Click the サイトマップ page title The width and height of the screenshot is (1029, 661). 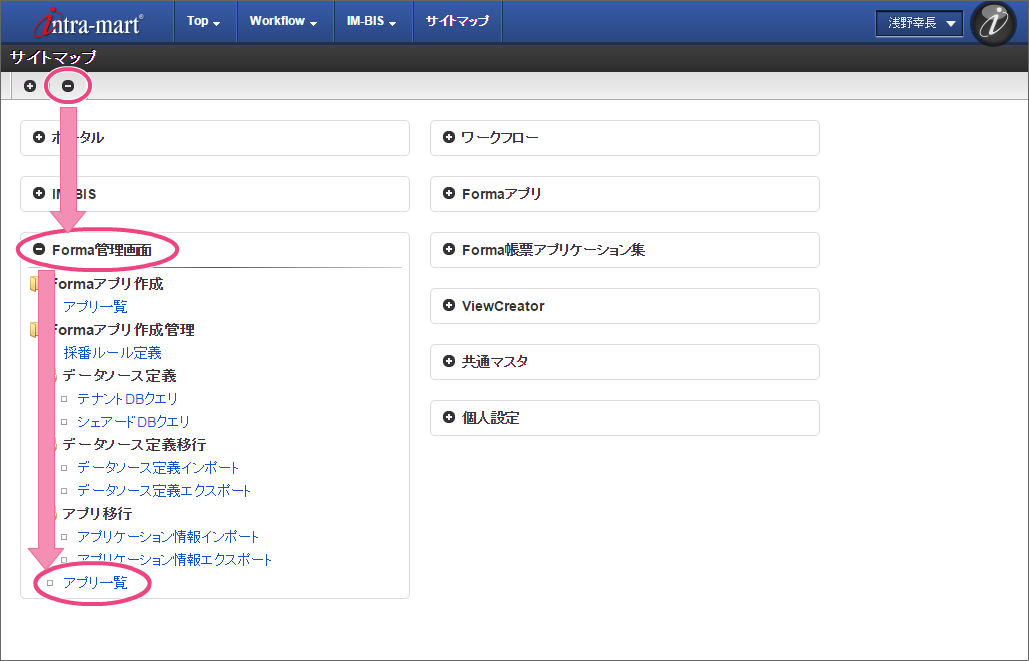click(53, 58)
